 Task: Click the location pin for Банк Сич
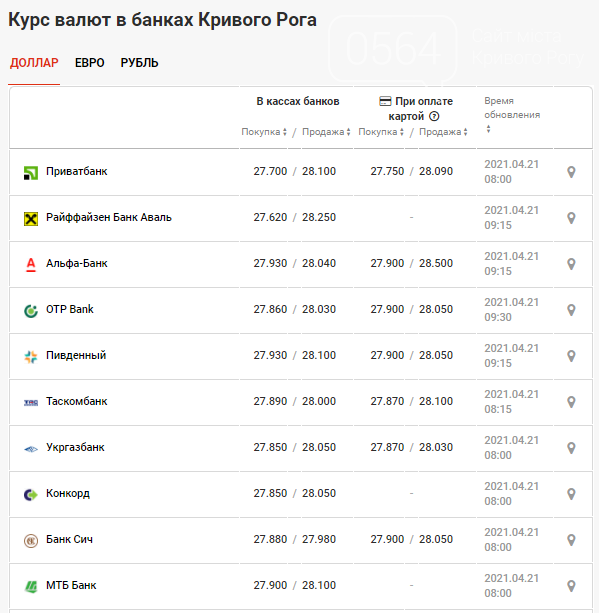pyautogui.click(x=571, y=540)
